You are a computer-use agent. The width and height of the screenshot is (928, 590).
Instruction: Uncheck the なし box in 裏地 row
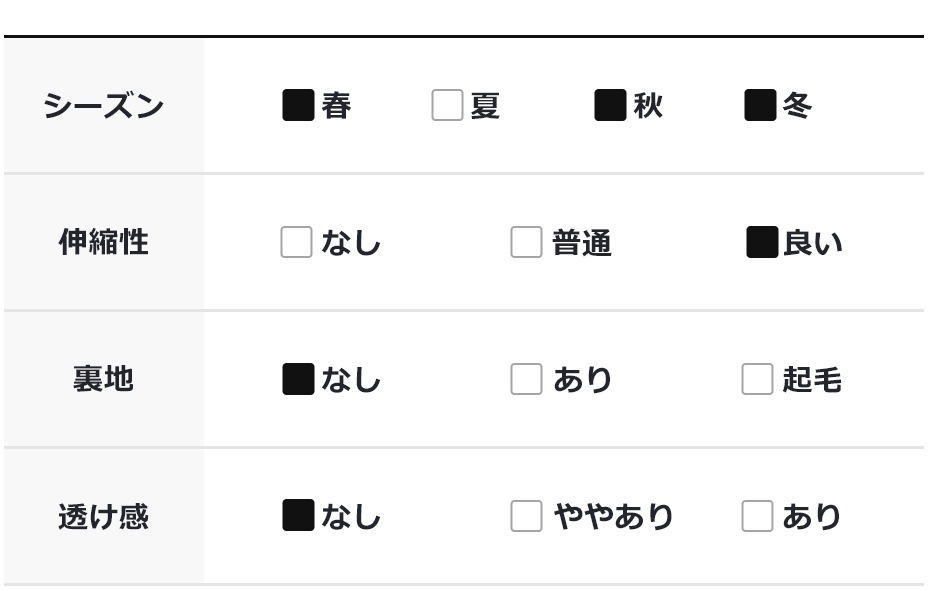tap(298, 380)
